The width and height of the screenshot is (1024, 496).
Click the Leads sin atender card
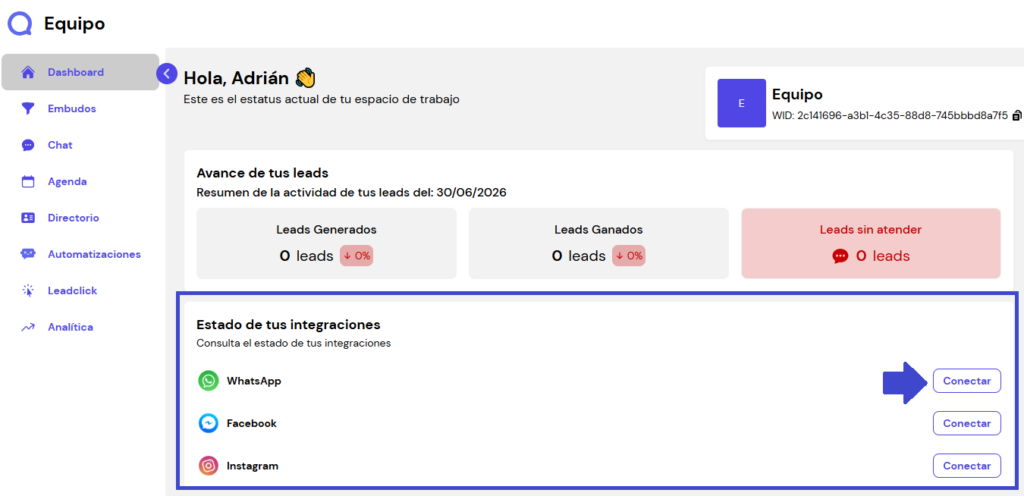click(871, 243)
